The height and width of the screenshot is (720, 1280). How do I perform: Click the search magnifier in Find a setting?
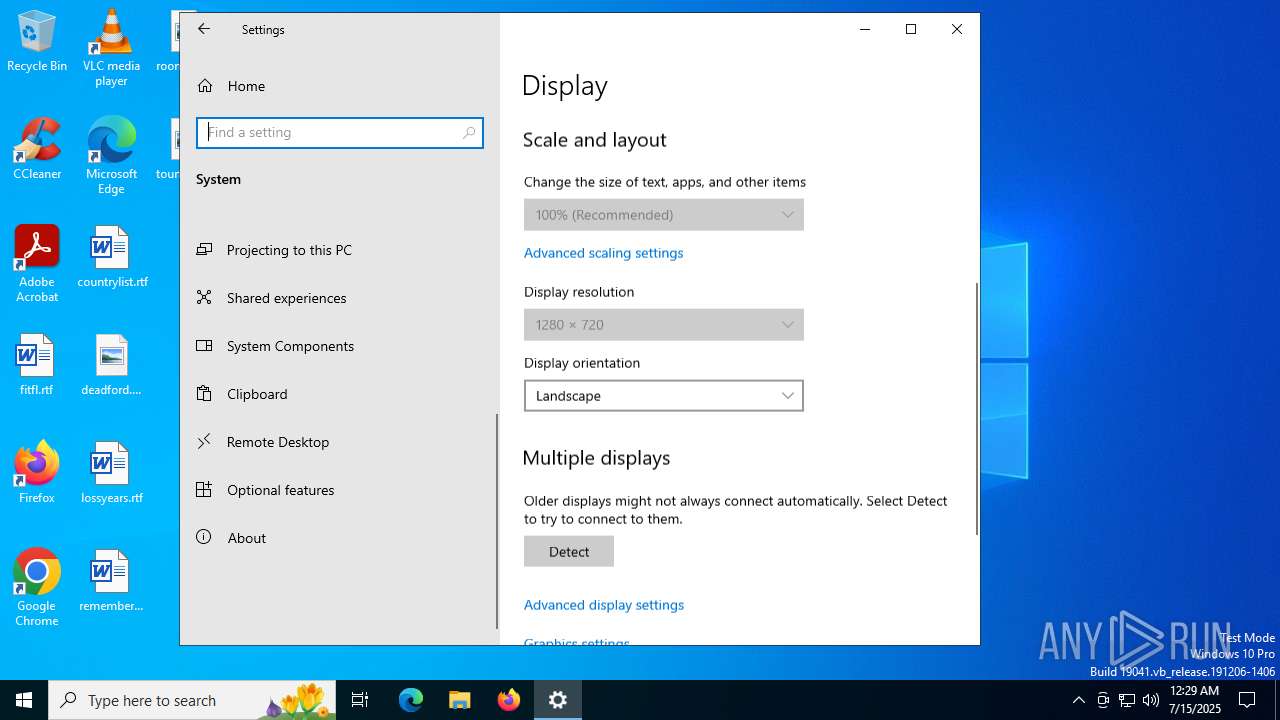point(469,132)
